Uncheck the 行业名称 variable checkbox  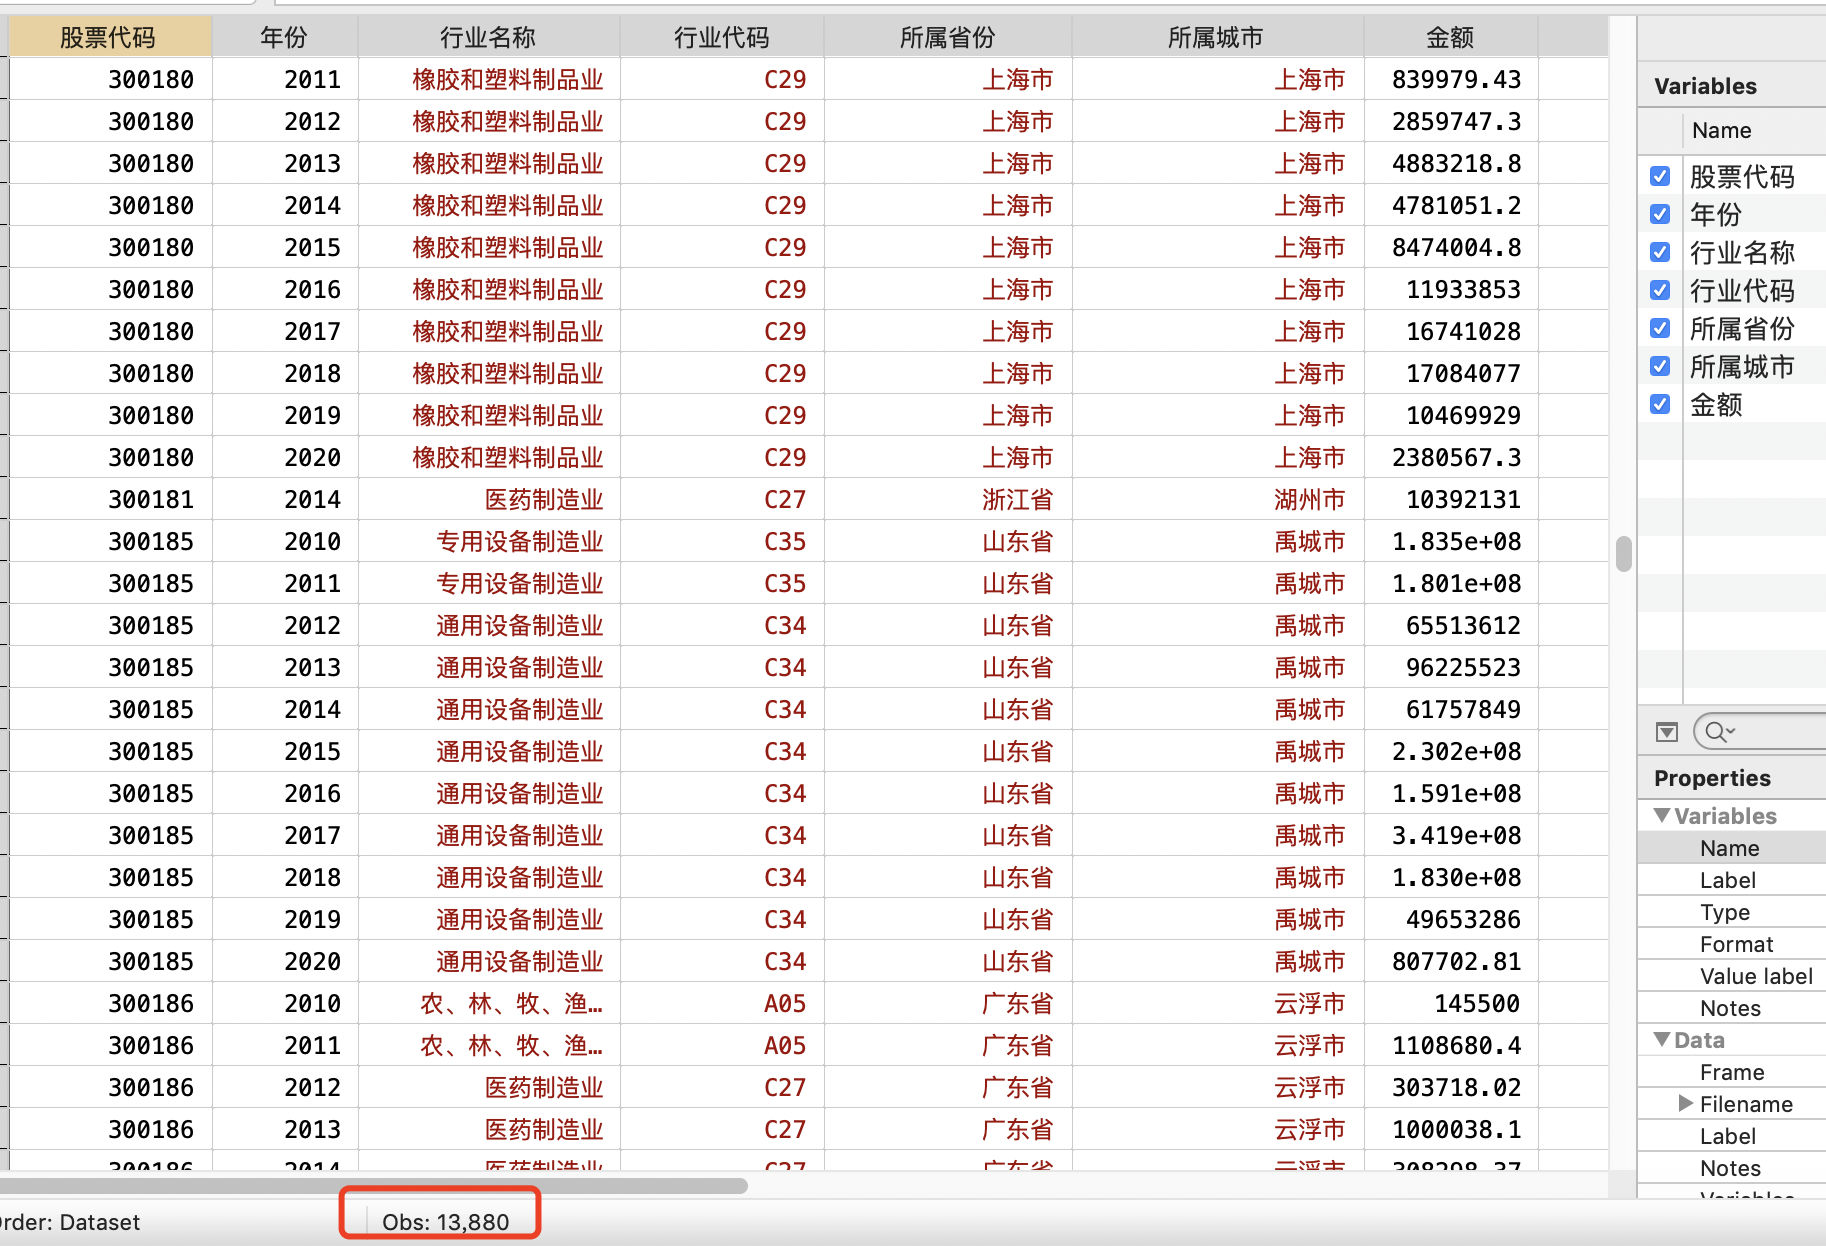point(1660,252)
